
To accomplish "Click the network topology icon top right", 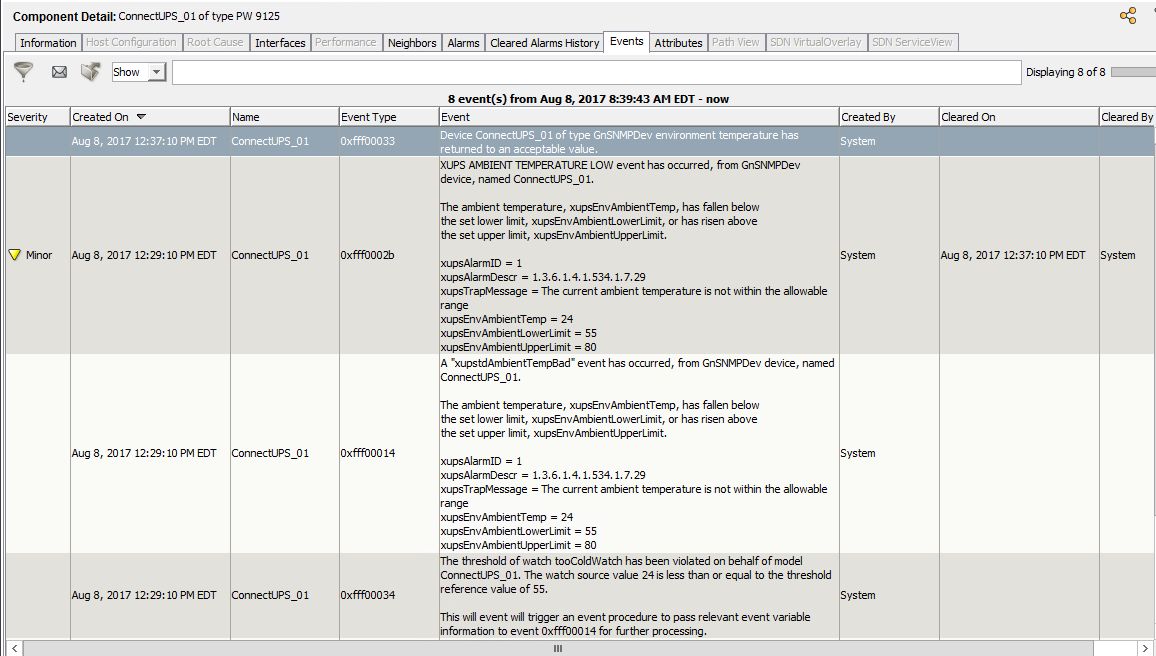I will pyautogui.click(x=1128, y=16).
